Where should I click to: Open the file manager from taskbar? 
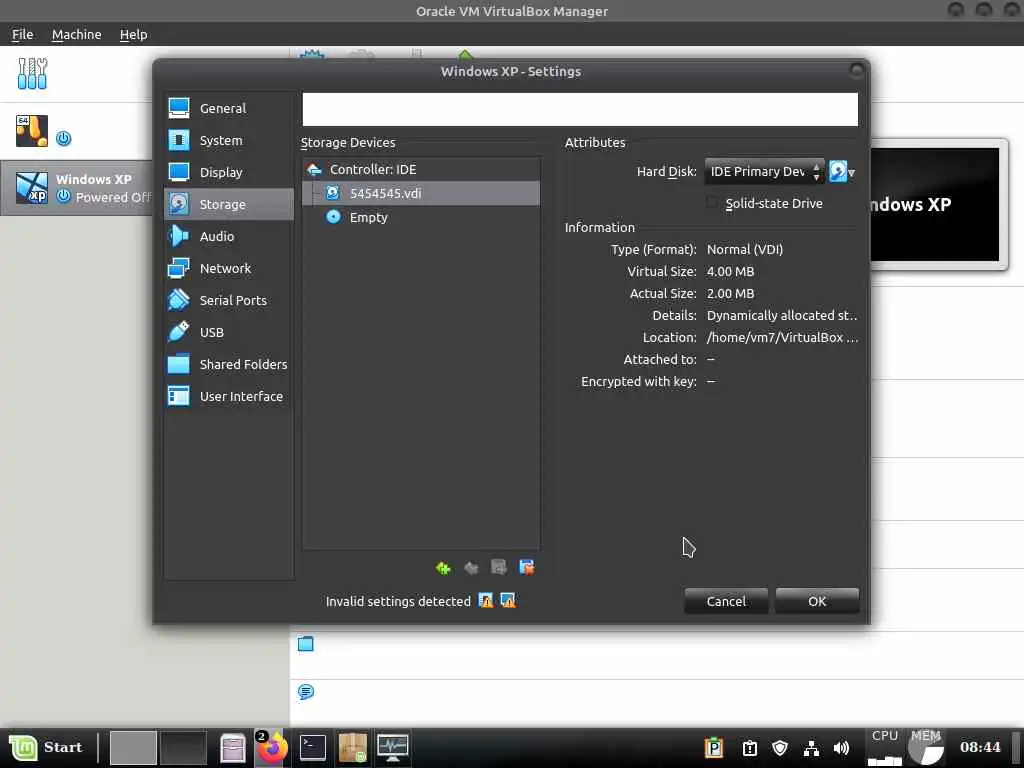(x=232, y=748)
